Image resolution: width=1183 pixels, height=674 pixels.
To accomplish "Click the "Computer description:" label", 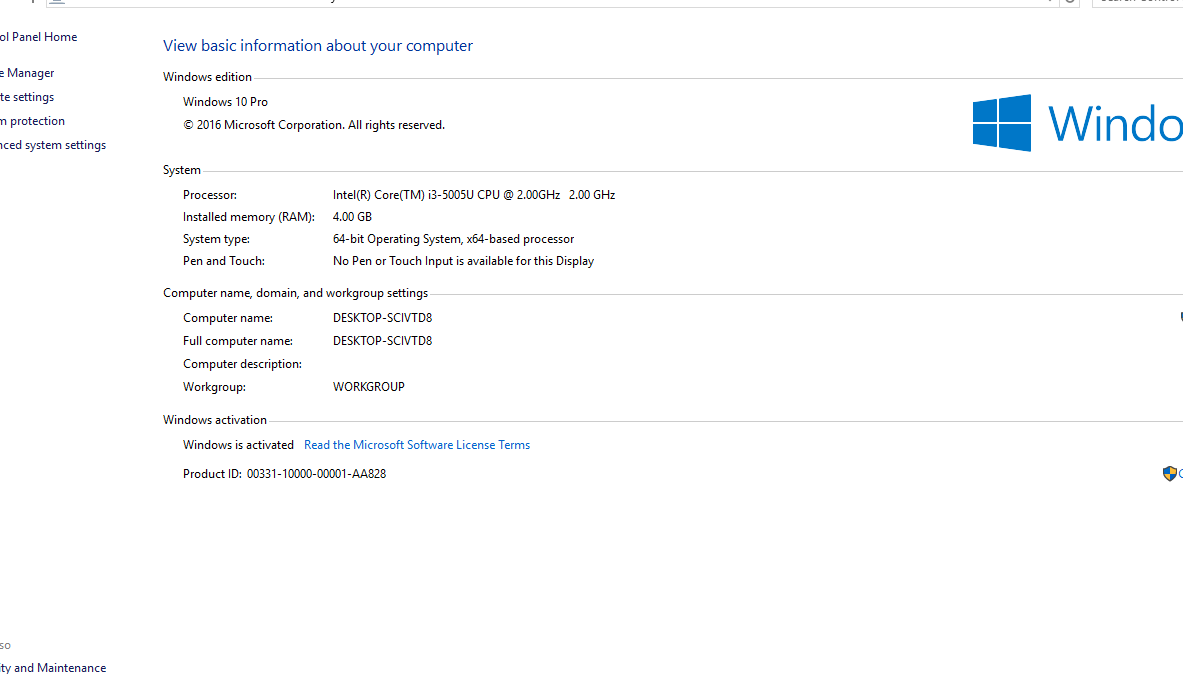I will (x=242, y=364).
